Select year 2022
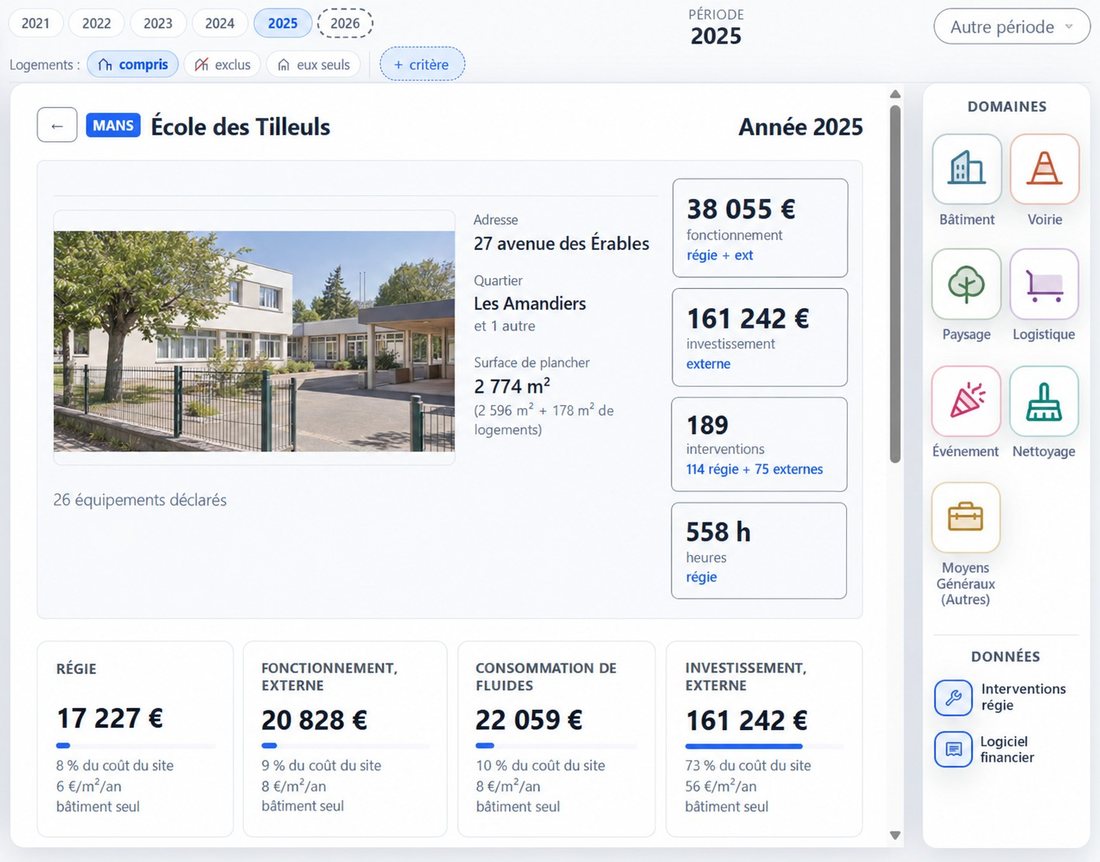 (x=96, y=23)
